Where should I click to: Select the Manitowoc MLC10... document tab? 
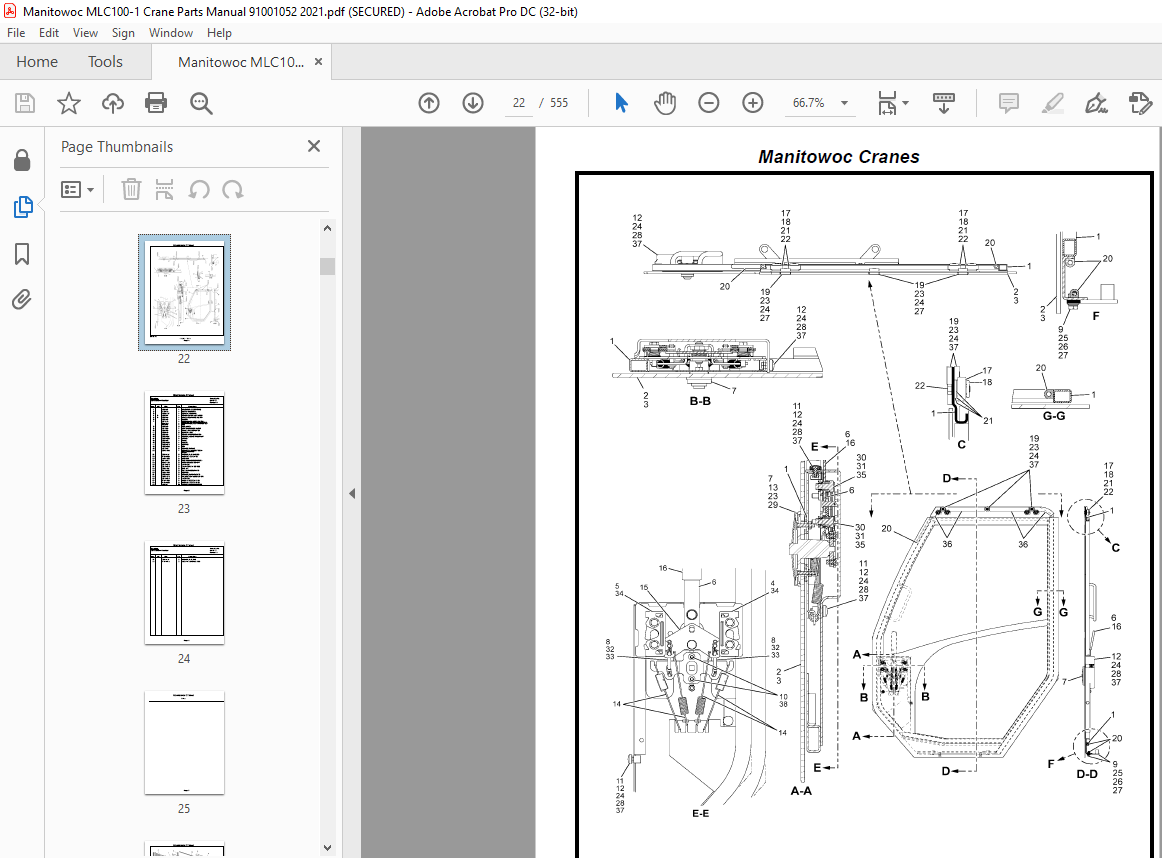(241, 62)
